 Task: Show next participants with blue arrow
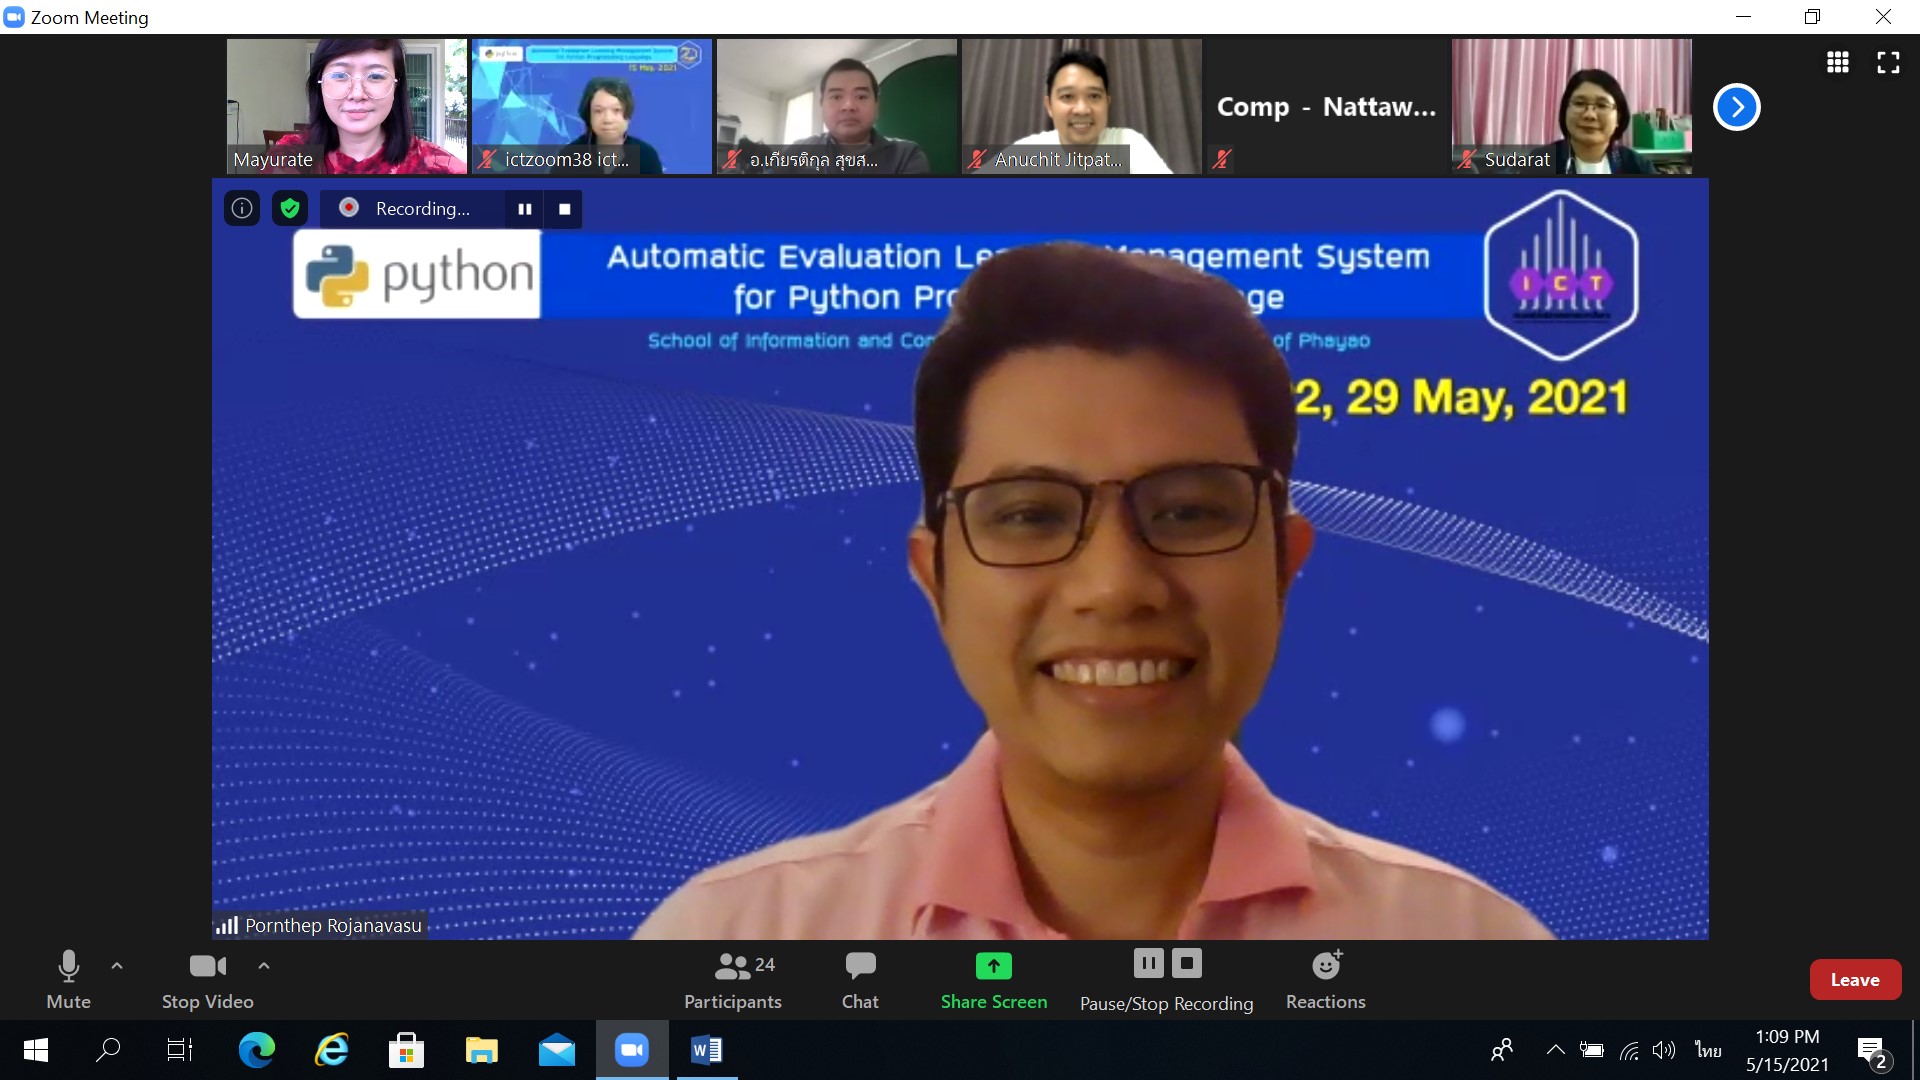pyautogui.click(x=1737, y=107)
